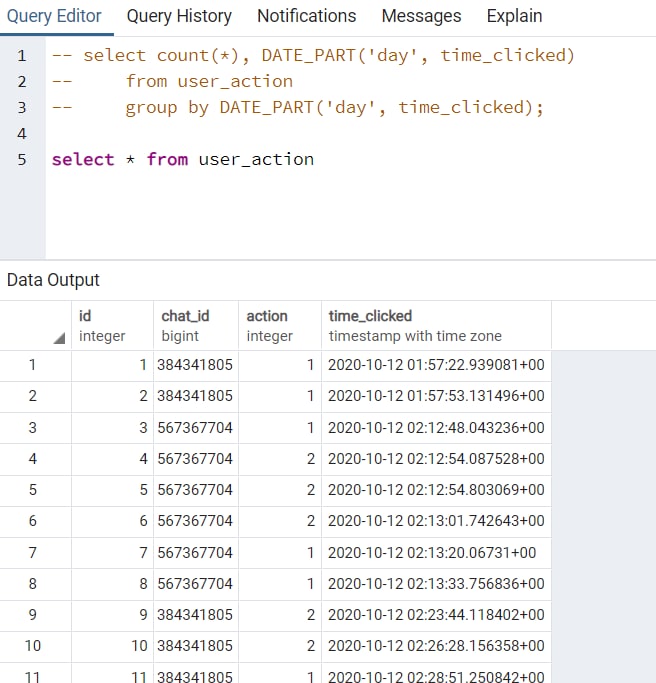Select row header 4 in the data grid

pyautogui.click(x=36, y=459)
